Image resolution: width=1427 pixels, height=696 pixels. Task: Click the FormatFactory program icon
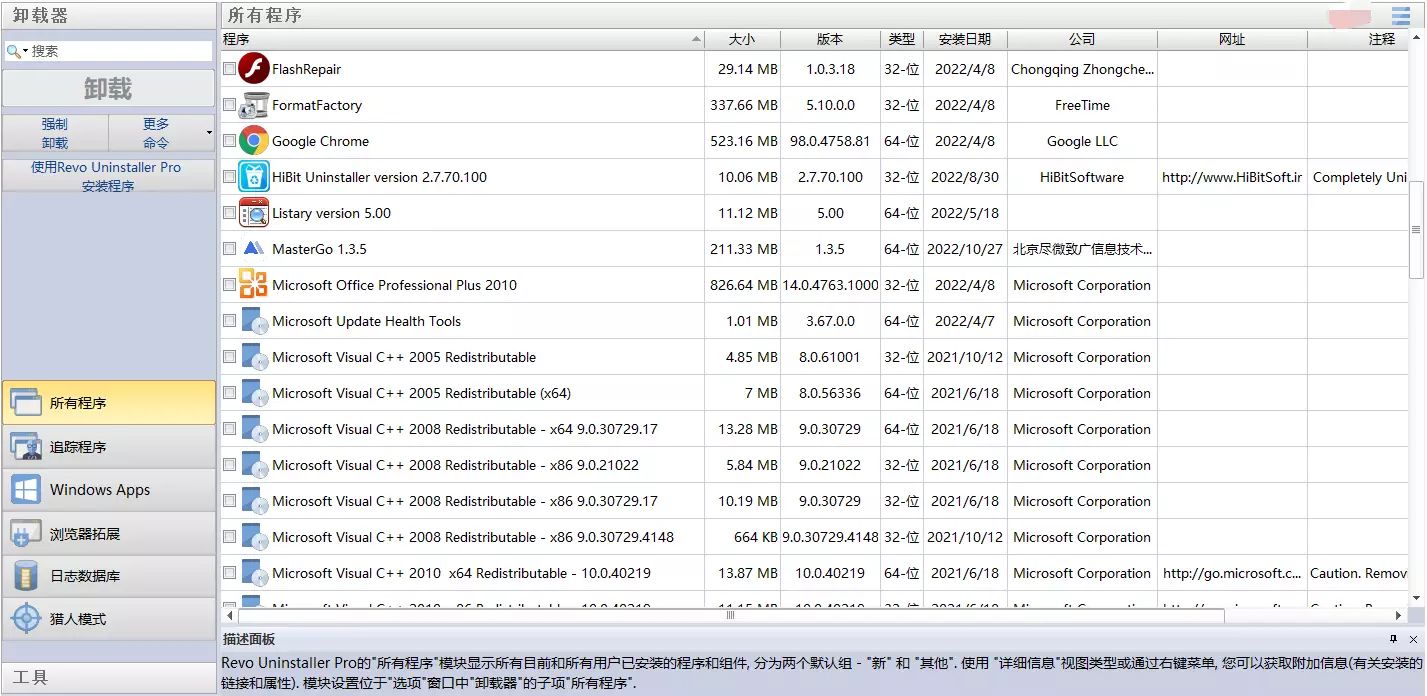point(254,105)
